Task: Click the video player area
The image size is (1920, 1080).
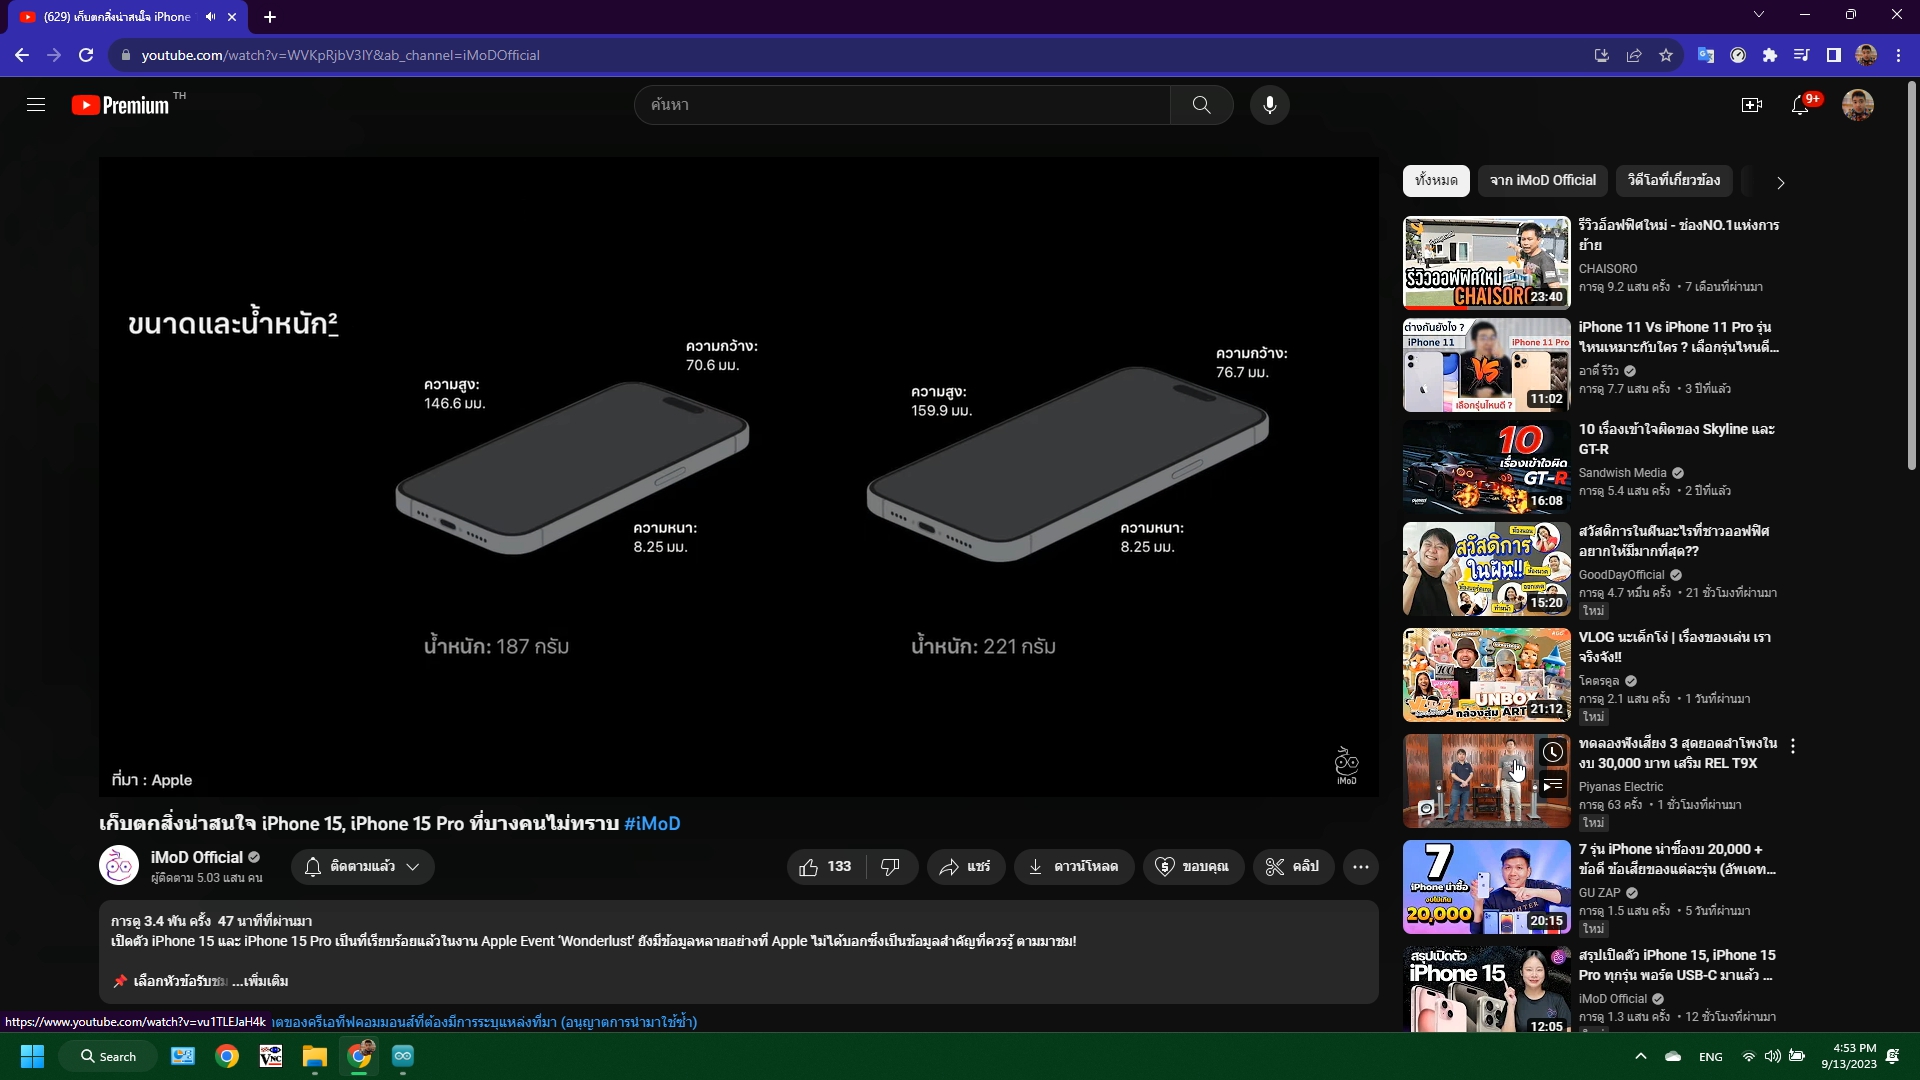Action: pyautogui.click(x=738, y=477)
